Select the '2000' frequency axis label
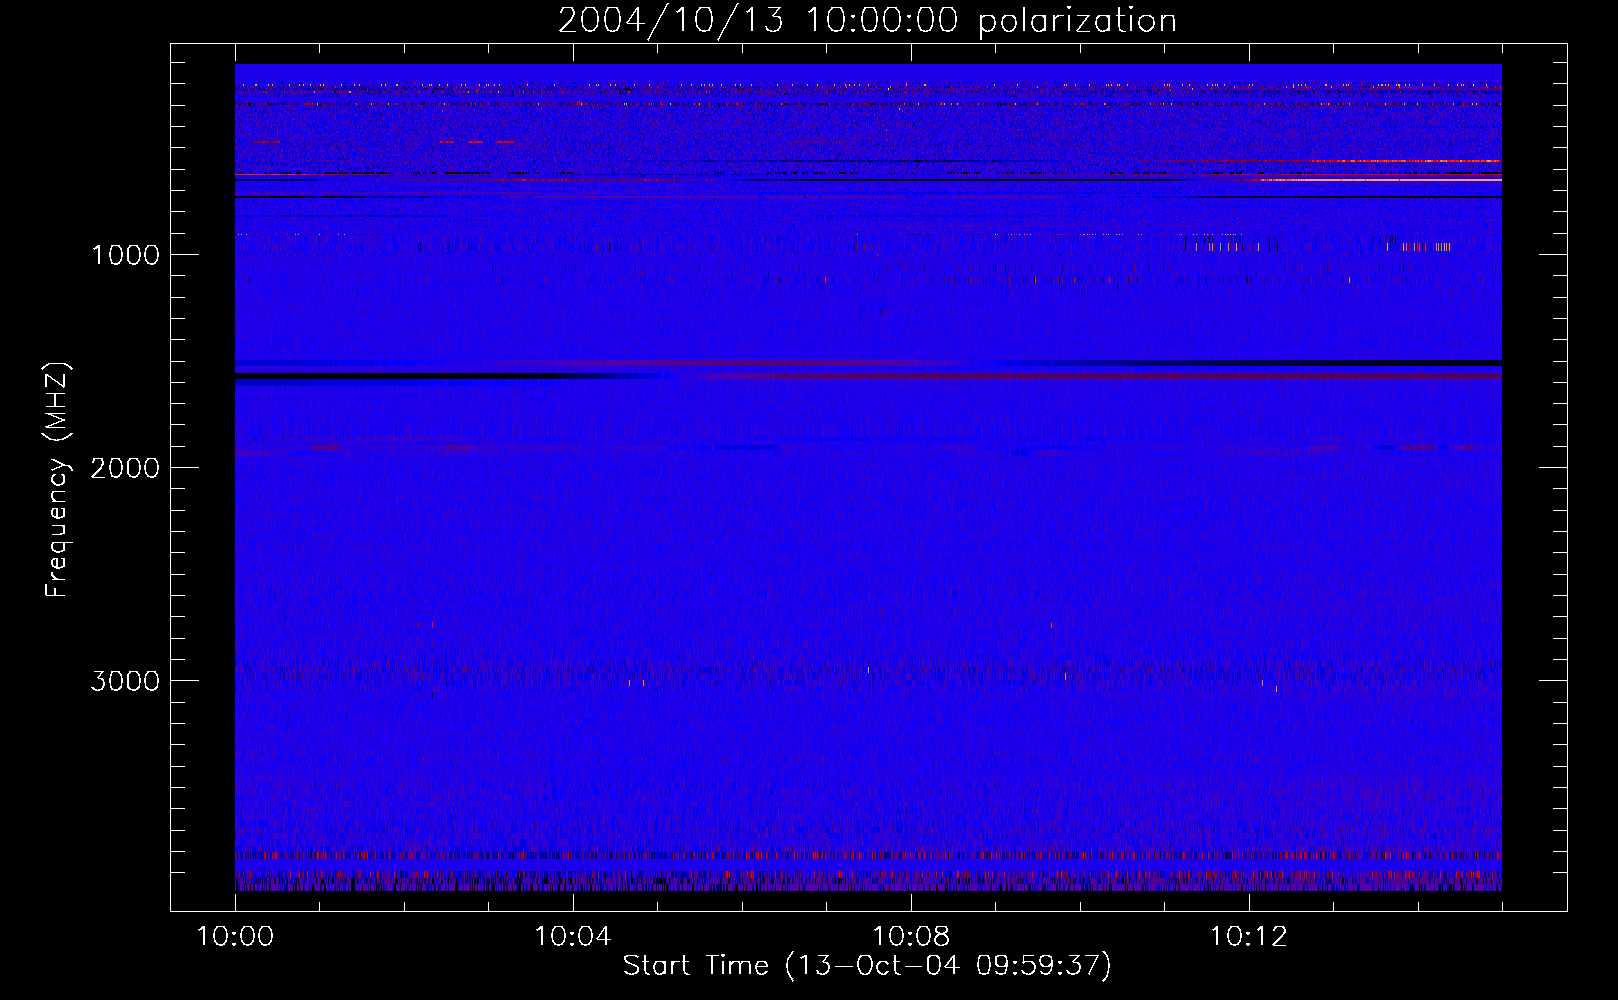This screenshot has width=1618, height=1000. click(125, 468)
